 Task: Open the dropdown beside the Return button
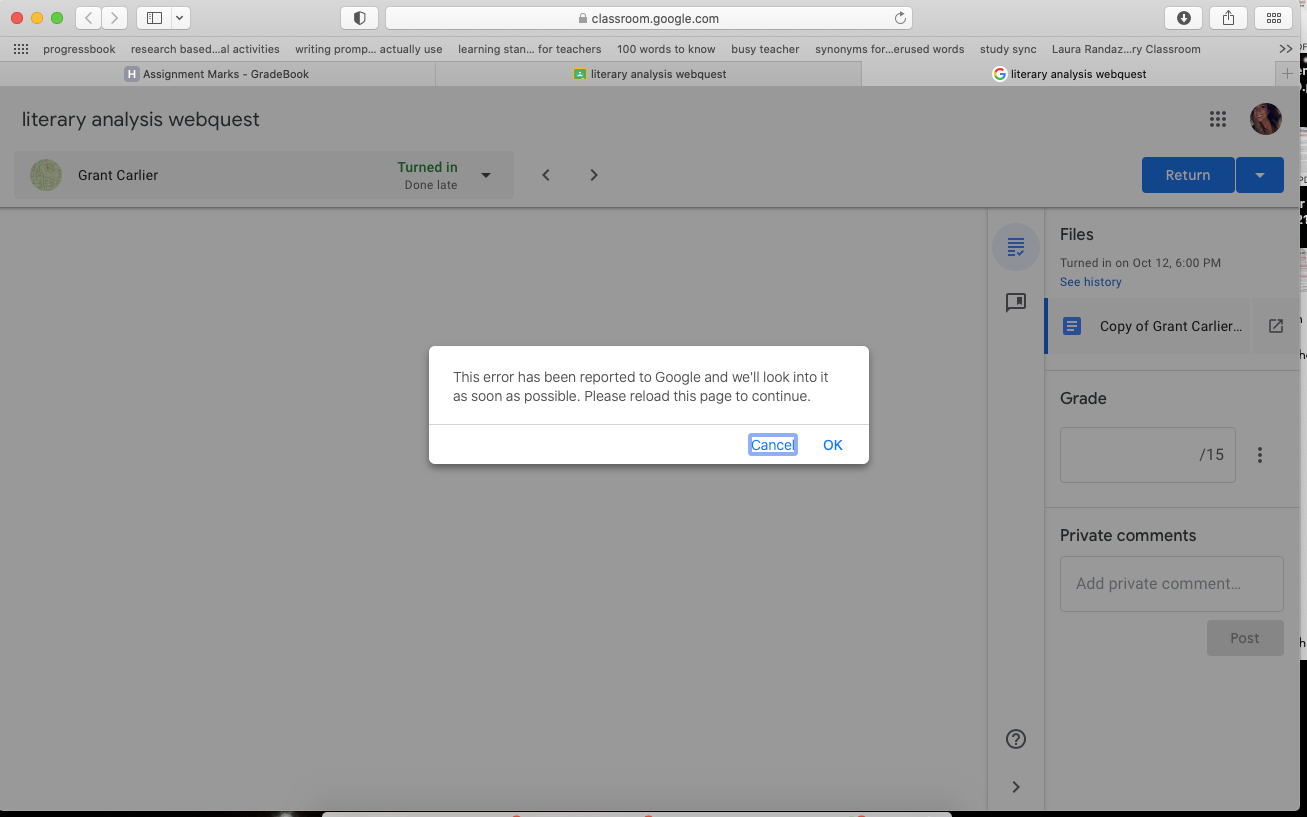point(1260,175)
